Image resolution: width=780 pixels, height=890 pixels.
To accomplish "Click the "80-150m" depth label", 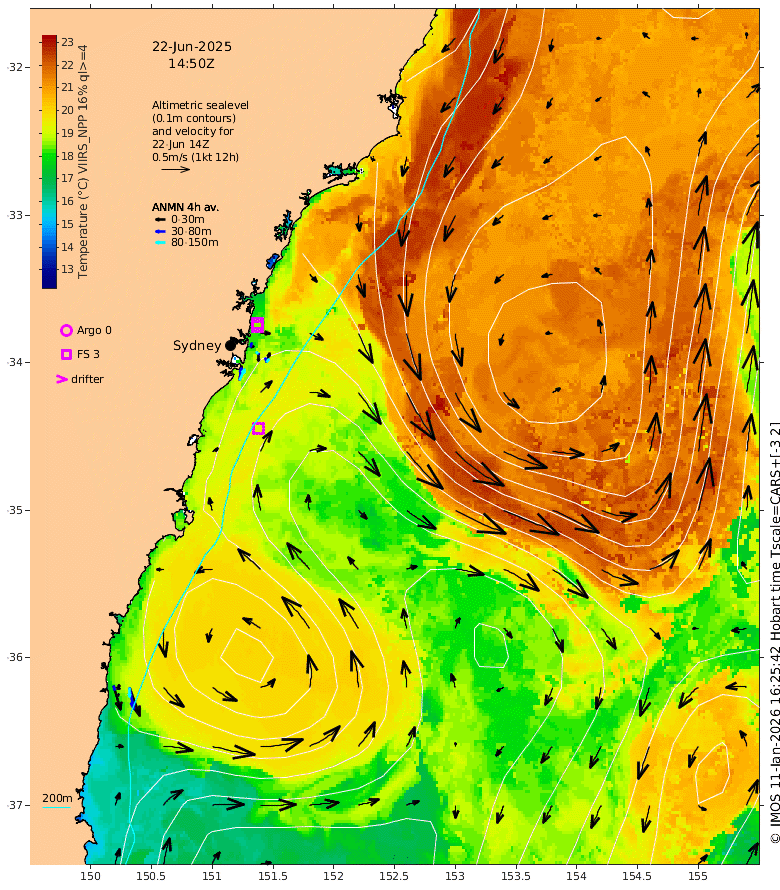I will click(x=195, y=242).
